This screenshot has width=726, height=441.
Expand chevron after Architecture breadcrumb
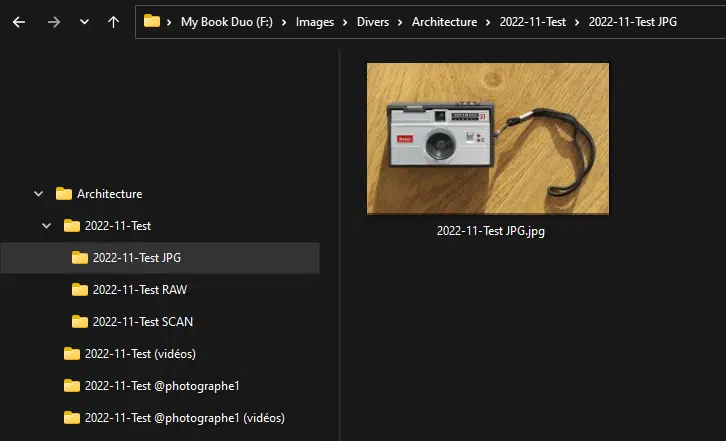coord(488,22)
